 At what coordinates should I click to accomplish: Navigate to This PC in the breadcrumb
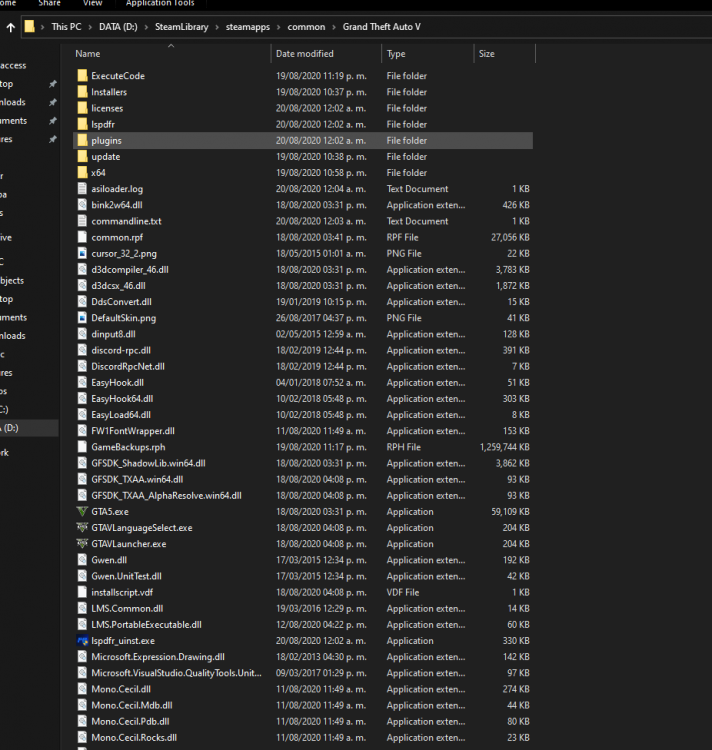(66, 27)
